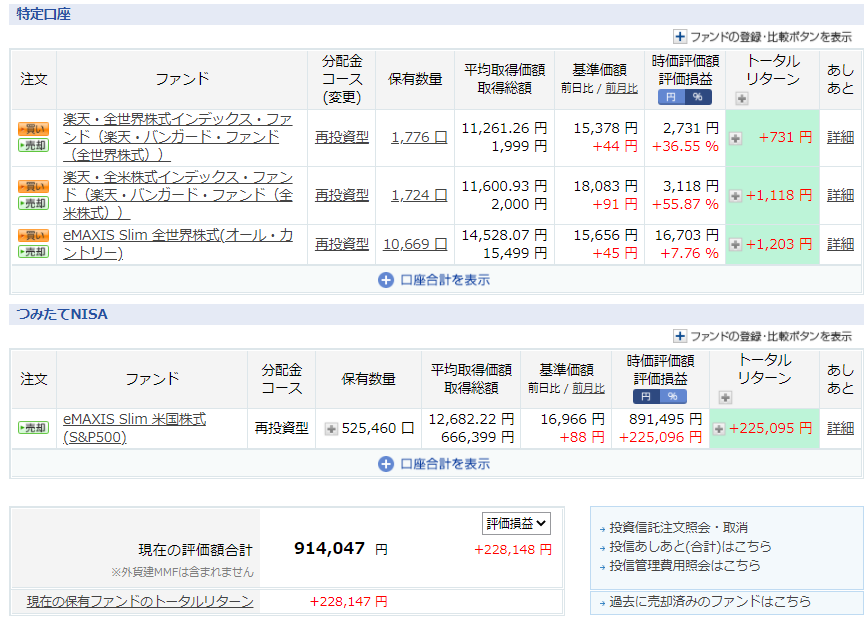Click 再投資型 link for 楽天・全米株式 fund
The image size is (864, 617).
[x=342, y=194]
